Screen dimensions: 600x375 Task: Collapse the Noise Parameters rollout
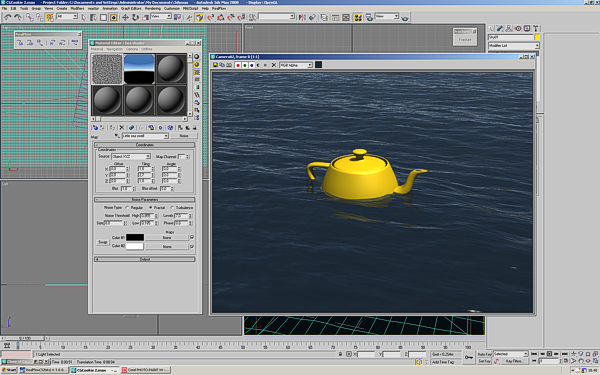coord(145,200)
